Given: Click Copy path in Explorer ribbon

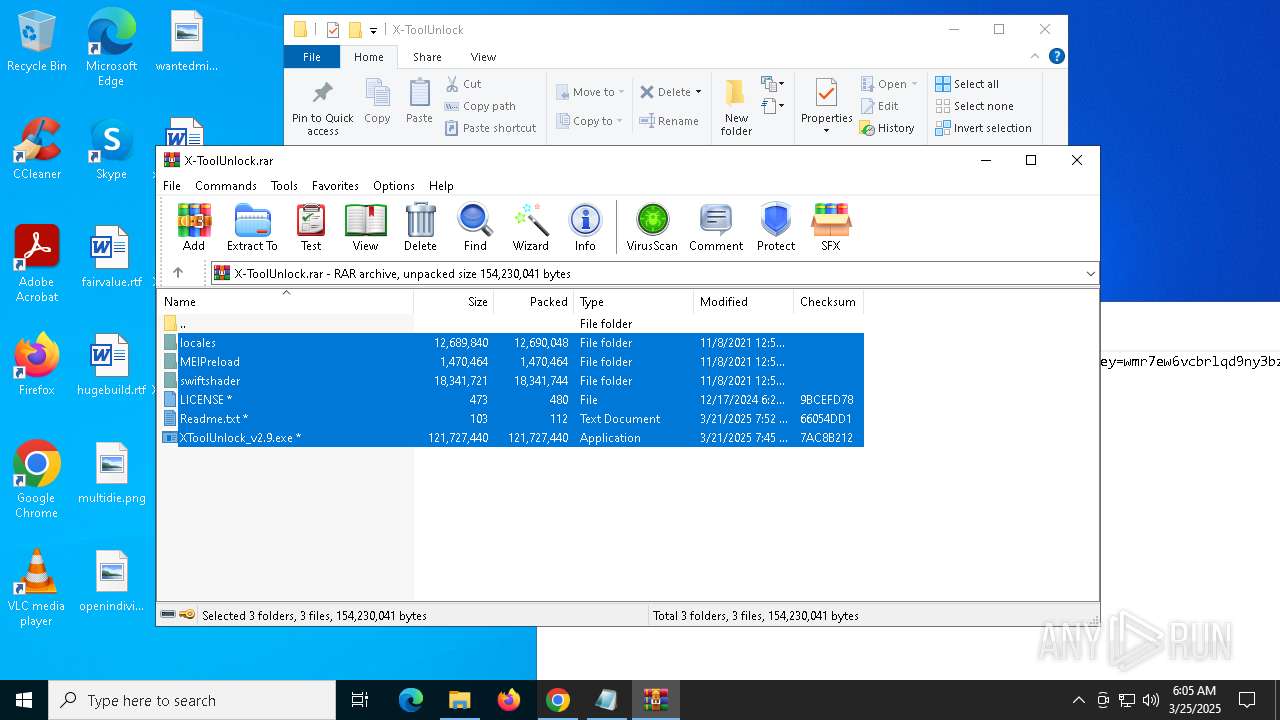Looking at the screenshot, I should pos(480,106).
